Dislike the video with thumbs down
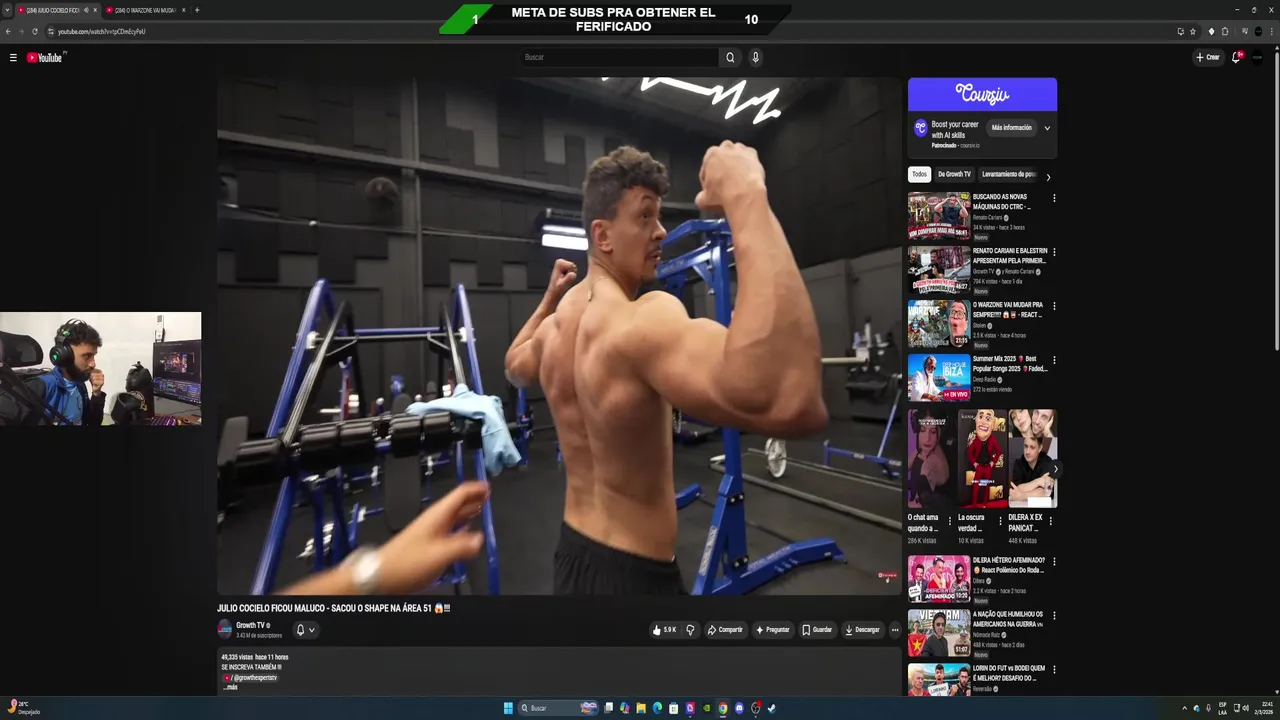Image resolution: width=1280 pixels, height=720 pixels. [x=690, y=630]
